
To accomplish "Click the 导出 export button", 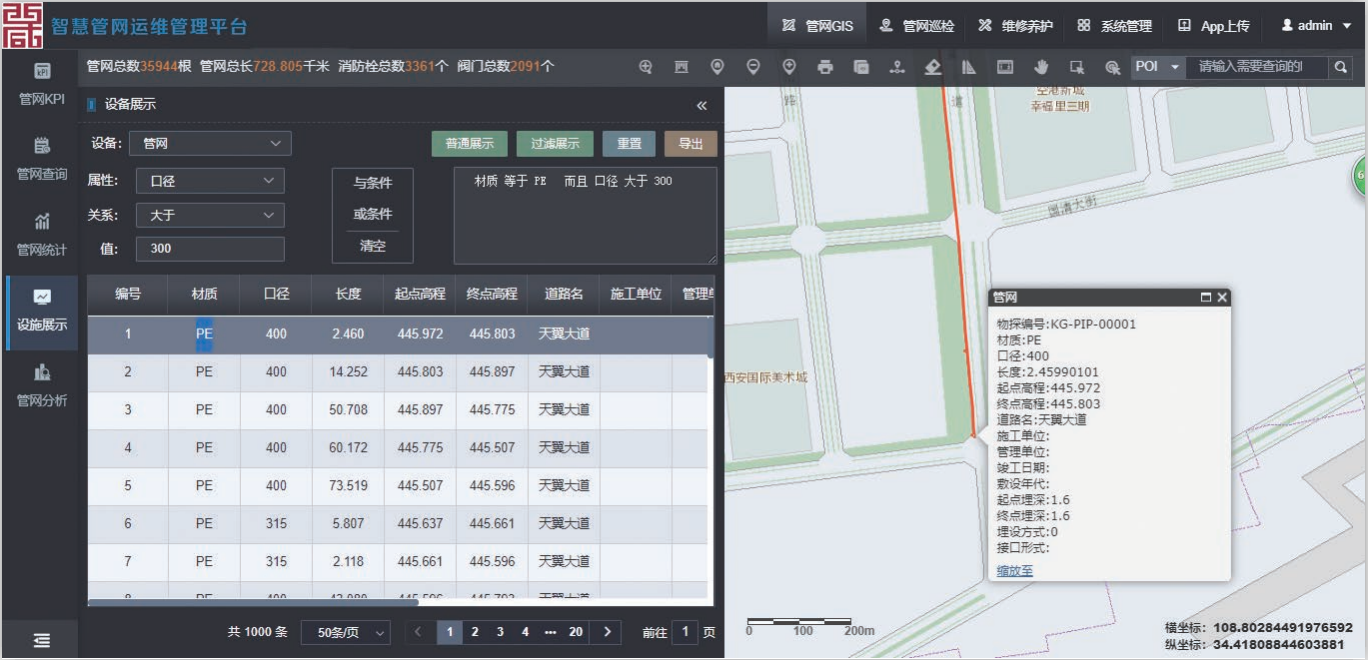I will tap(690, 144).
